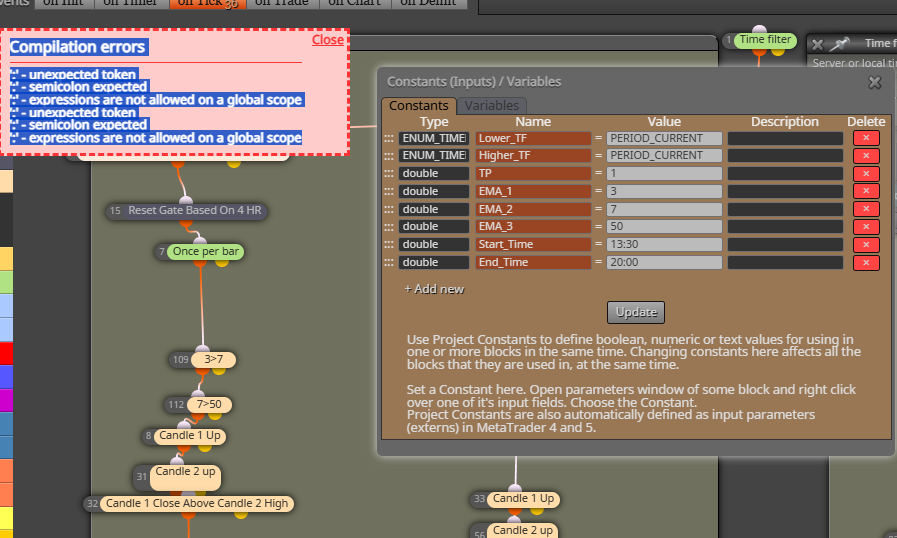
Task: Select the Time filter block
Action: pyautogui.click(x=765, y=39)
